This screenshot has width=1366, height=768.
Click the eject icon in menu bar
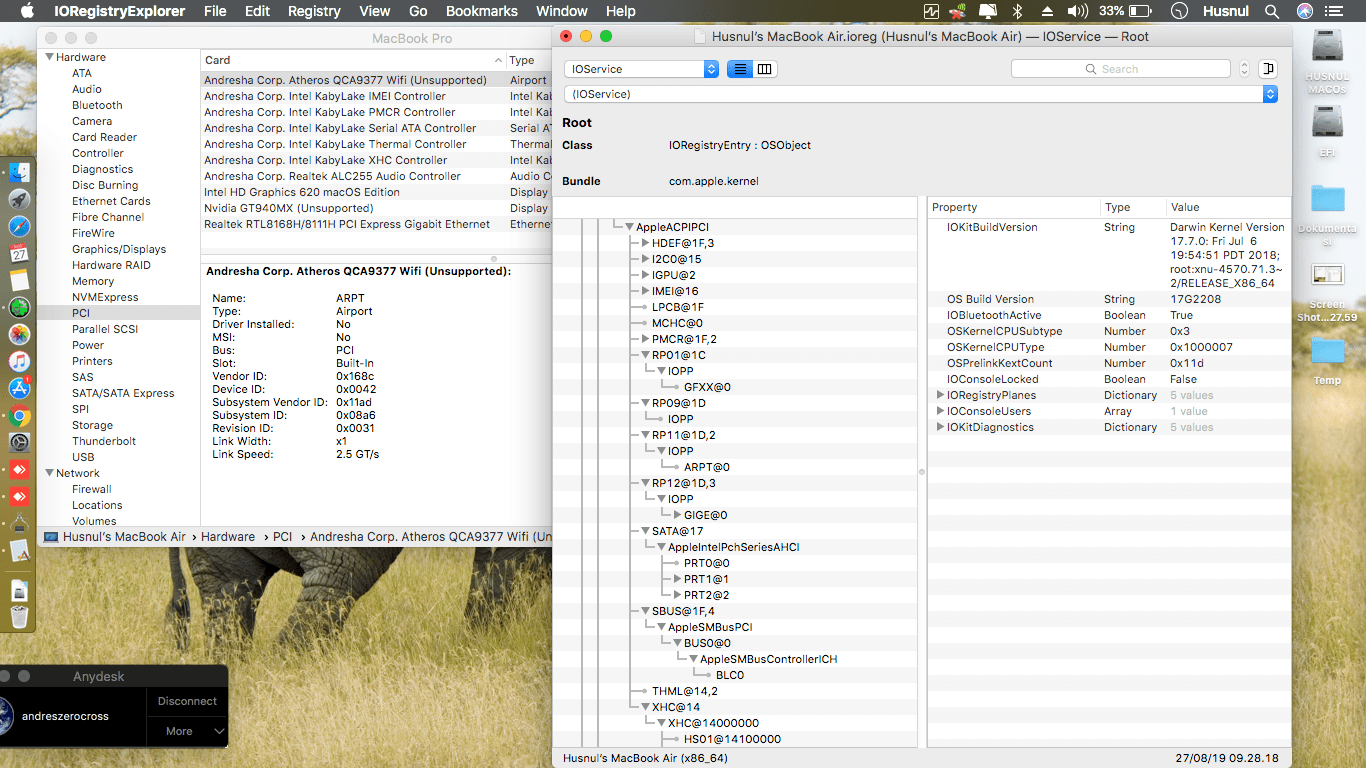(1047, 11)
